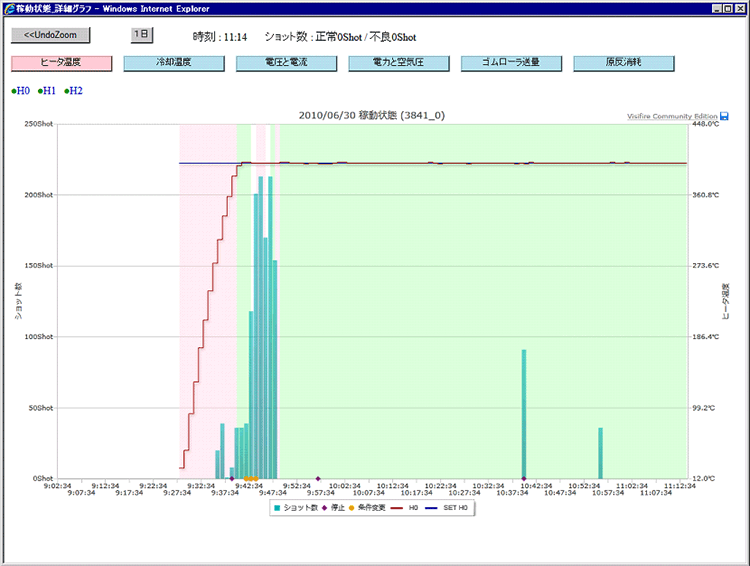Screen dimensions: 750x566
Task: Click the H0 red line legend entry
Action: (397, 508)
